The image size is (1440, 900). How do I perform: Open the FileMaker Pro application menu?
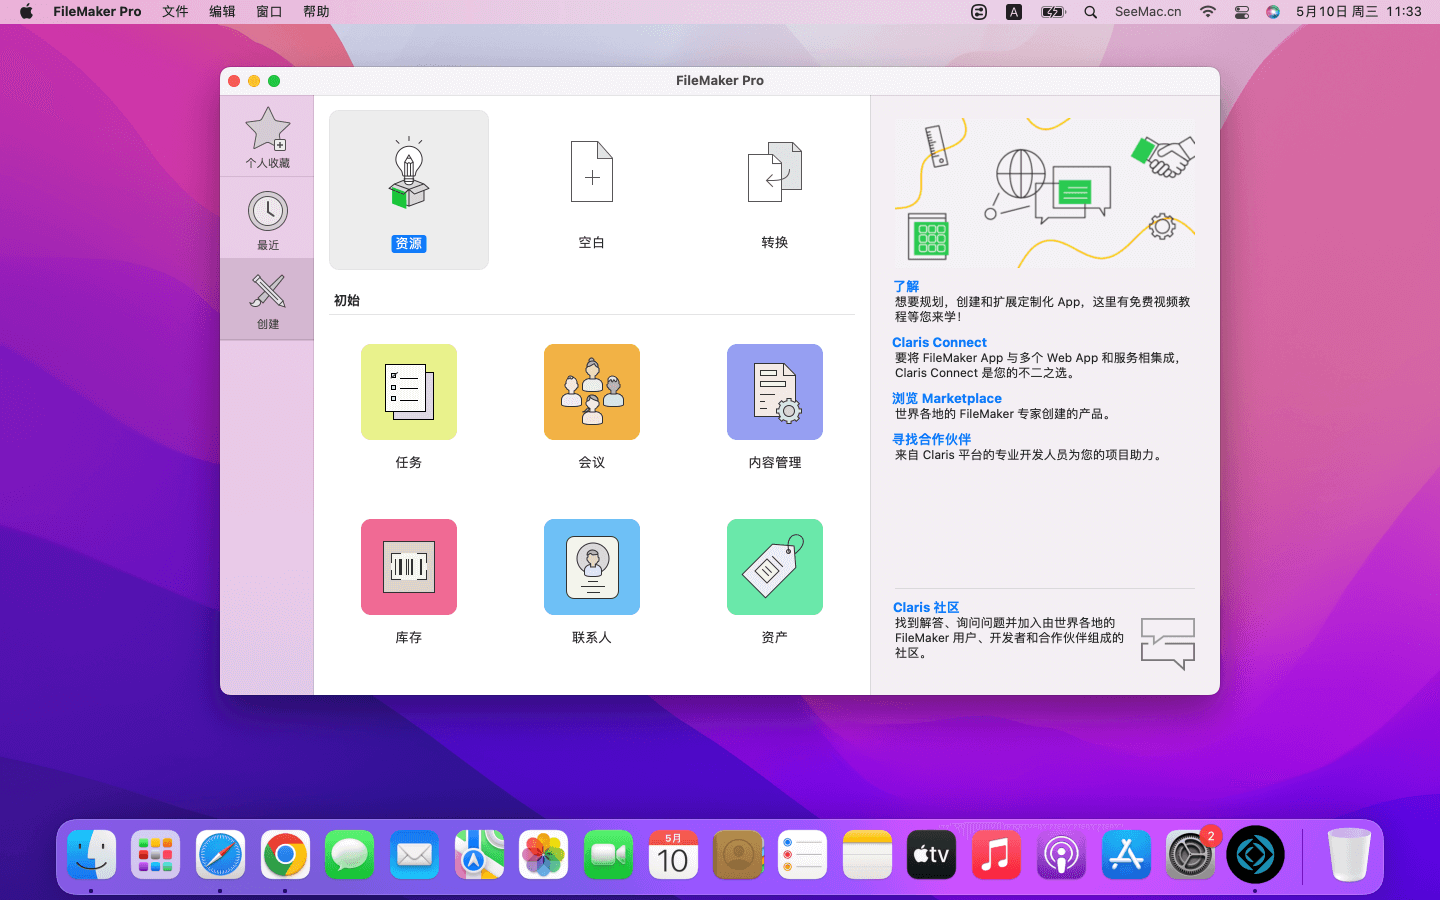pyautogui.click(x=97, y=12)
